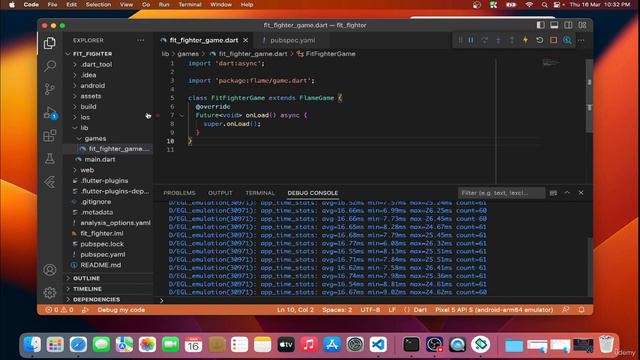The width and height of the screenshot is (640, 360).
Task: Open the Testing flask view
Action: coord(50,158)
